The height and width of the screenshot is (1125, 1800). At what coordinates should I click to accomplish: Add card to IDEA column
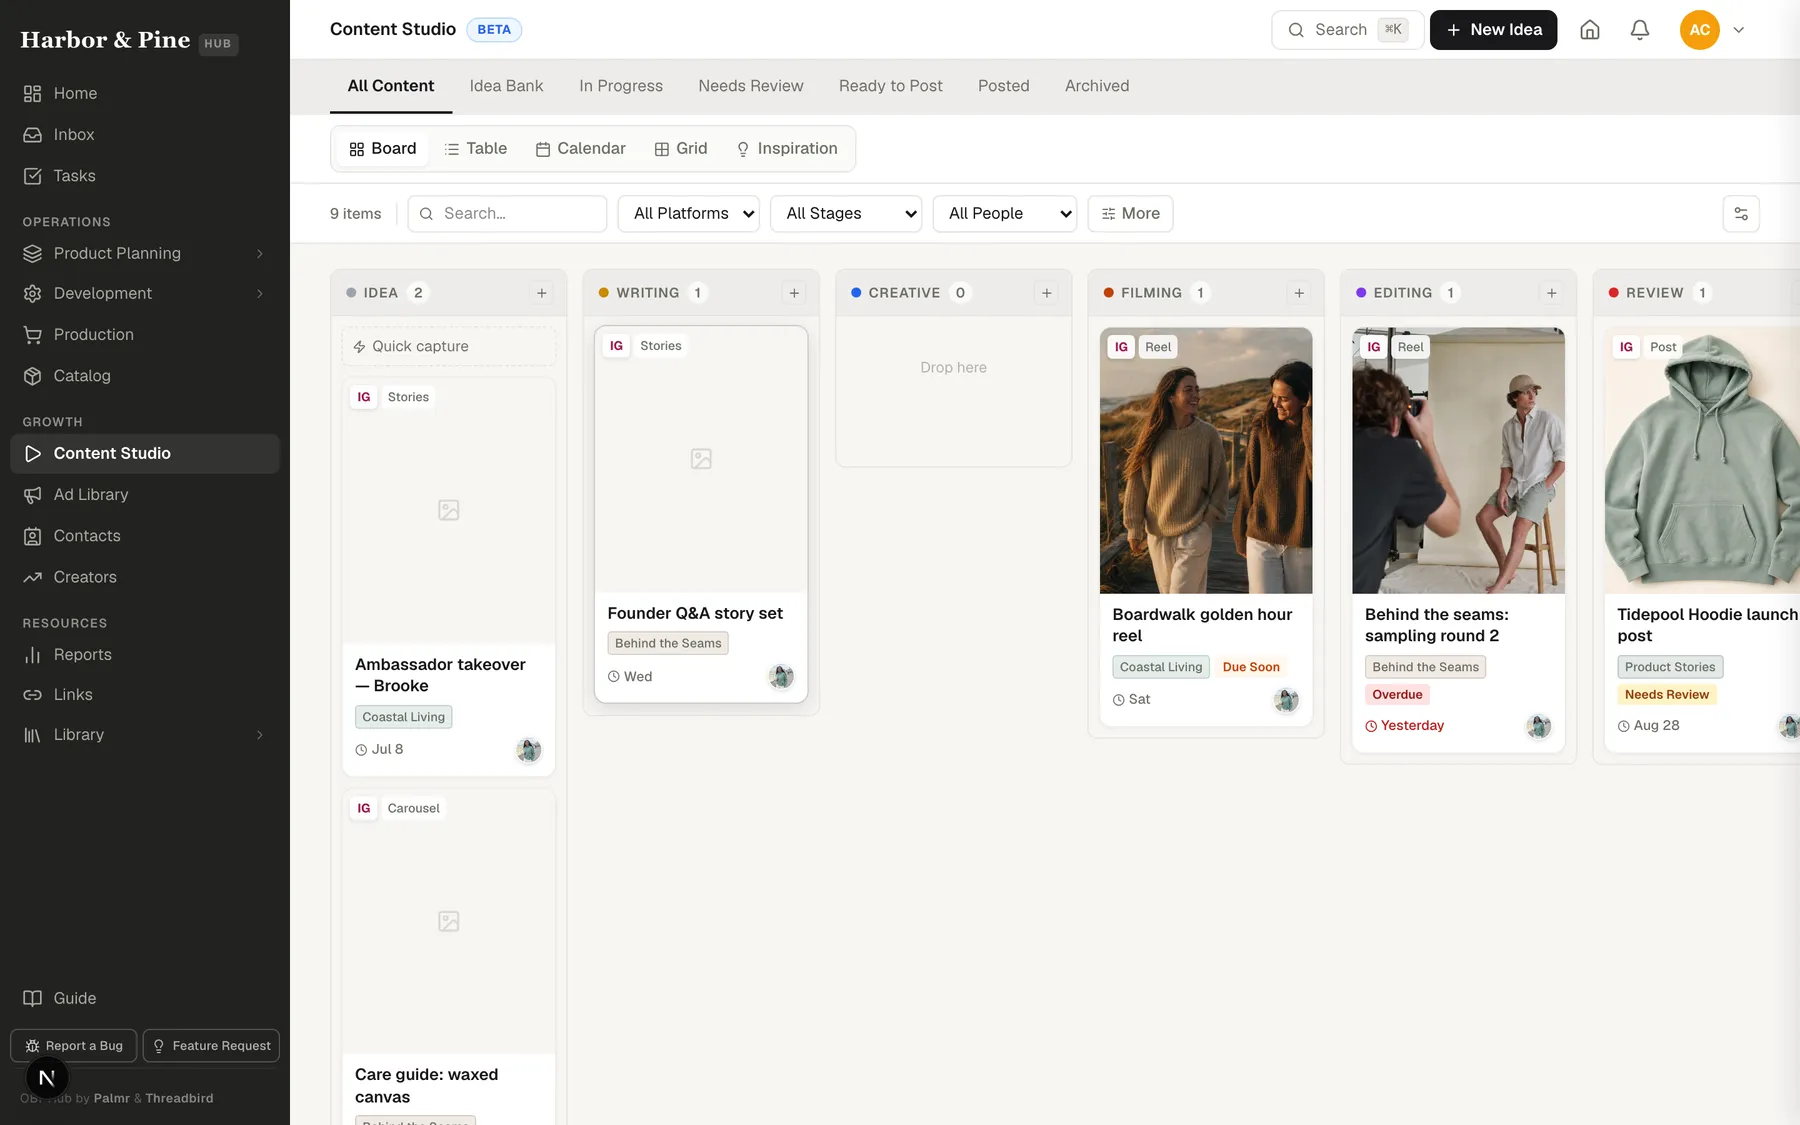(542, 293)
